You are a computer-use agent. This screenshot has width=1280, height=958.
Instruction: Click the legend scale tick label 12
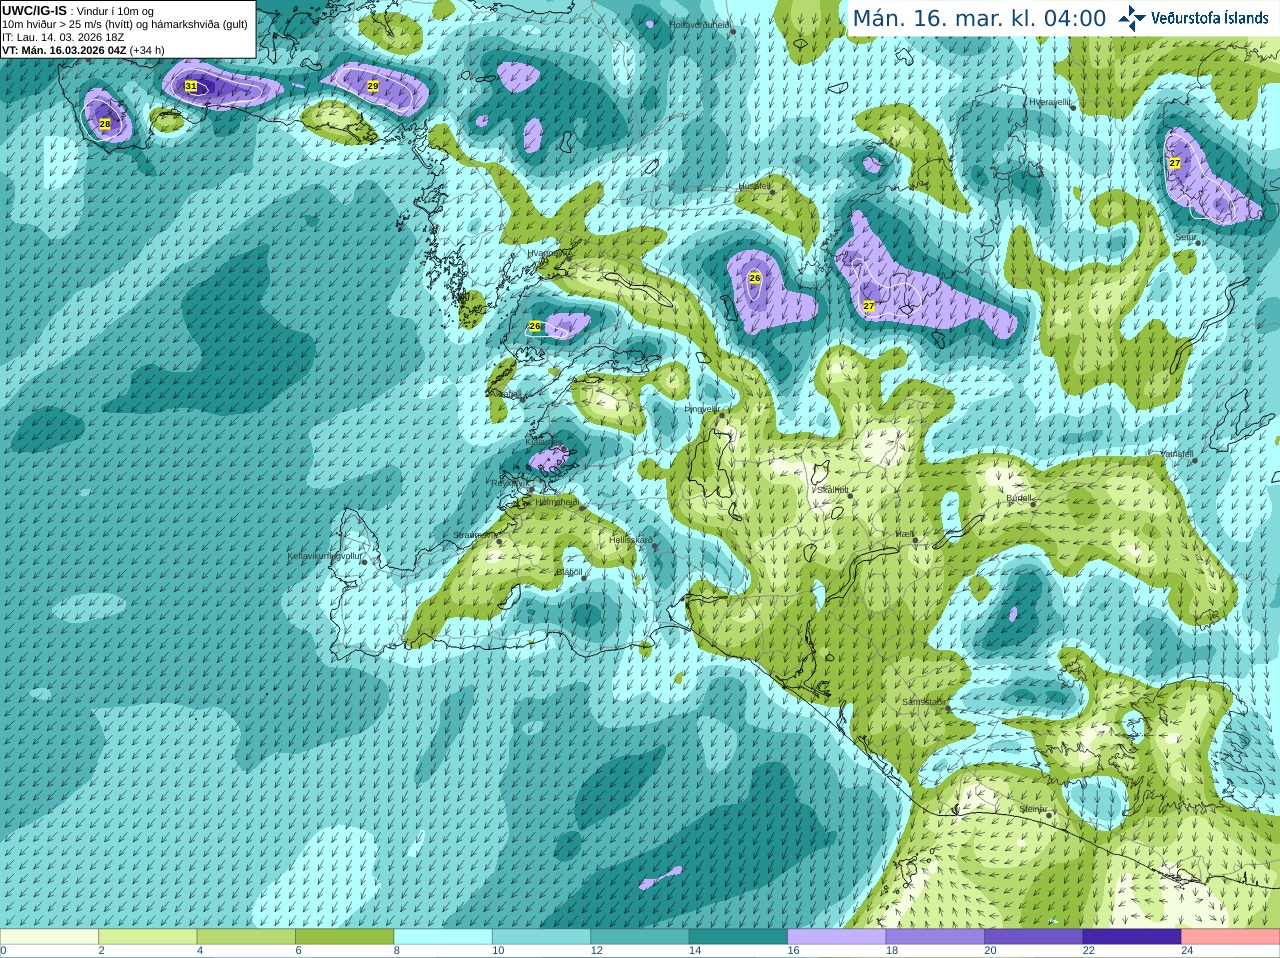[596, 951]
